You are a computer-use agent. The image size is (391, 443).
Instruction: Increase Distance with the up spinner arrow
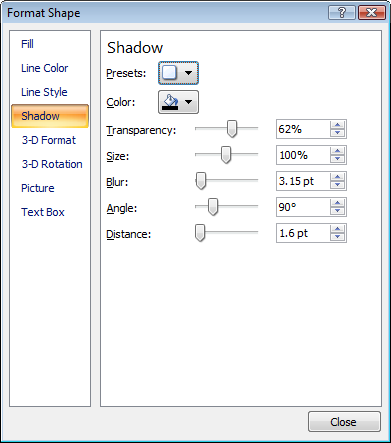pyautogui.click(x=337, y=229)
